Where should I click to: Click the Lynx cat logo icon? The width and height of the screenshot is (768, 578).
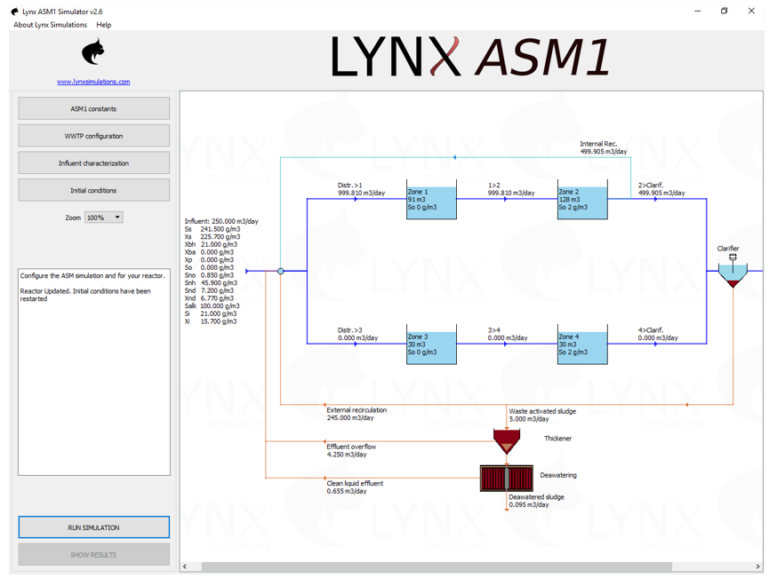(x=93, y=52)
